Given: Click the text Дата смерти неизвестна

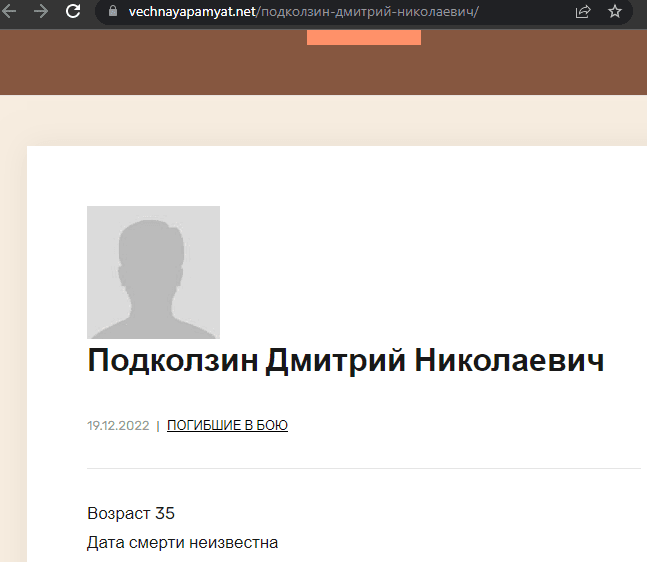Looking at the screenshot, I should point(182,543).
